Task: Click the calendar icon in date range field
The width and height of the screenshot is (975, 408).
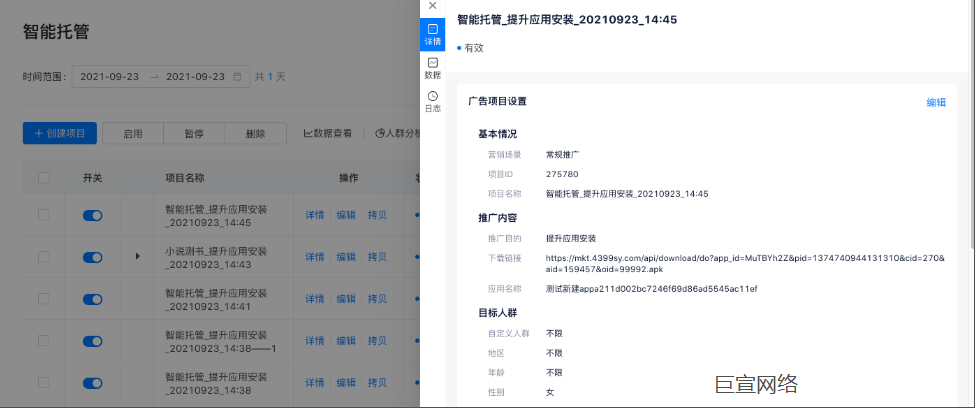Action: tap(237, 77)
